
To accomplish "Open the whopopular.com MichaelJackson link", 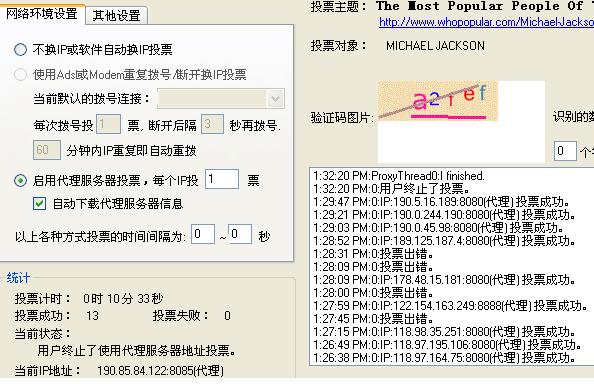I will point(486,22).
